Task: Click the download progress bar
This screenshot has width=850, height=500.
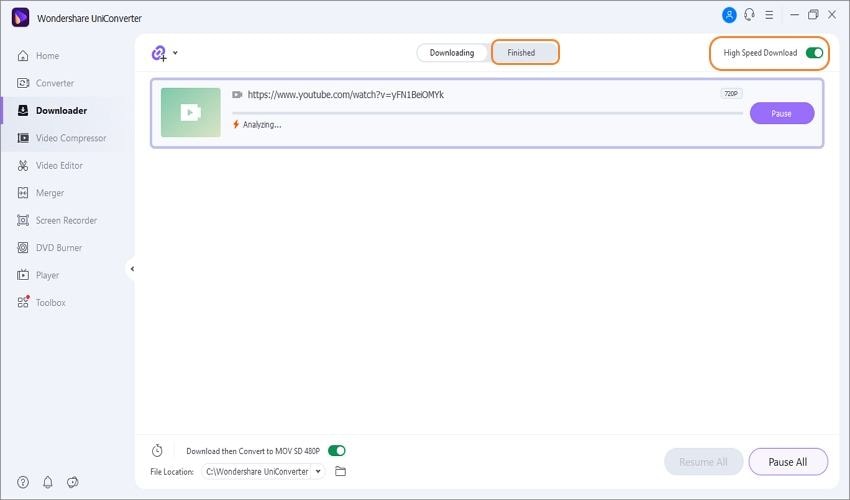Action: 487,113
